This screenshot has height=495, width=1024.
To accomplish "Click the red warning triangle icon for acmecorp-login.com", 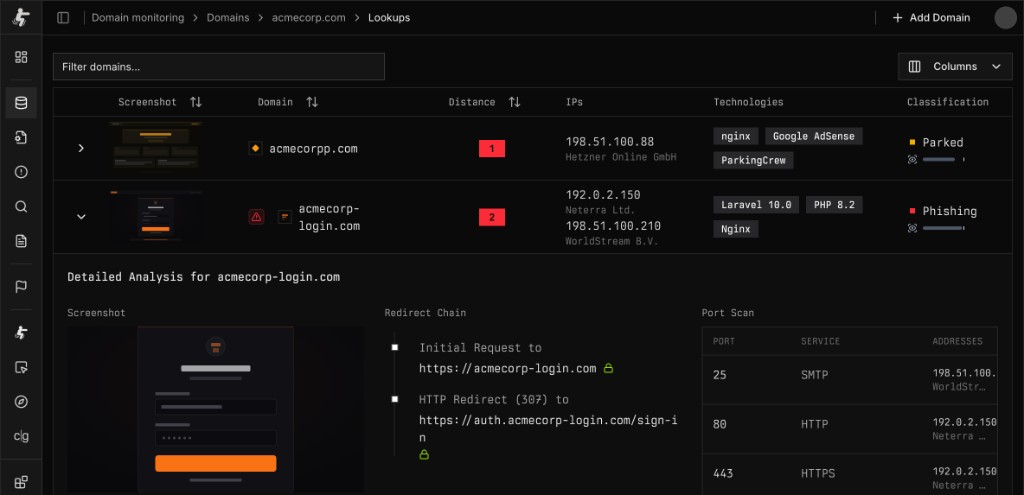I will [x=257, y=217].
